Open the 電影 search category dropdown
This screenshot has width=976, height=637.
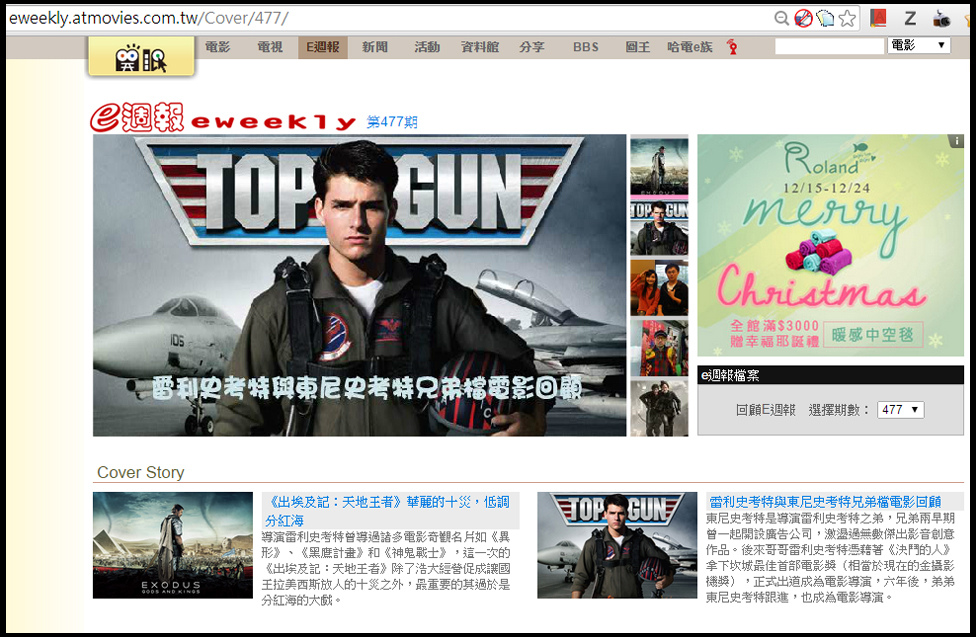click(919, 45)
